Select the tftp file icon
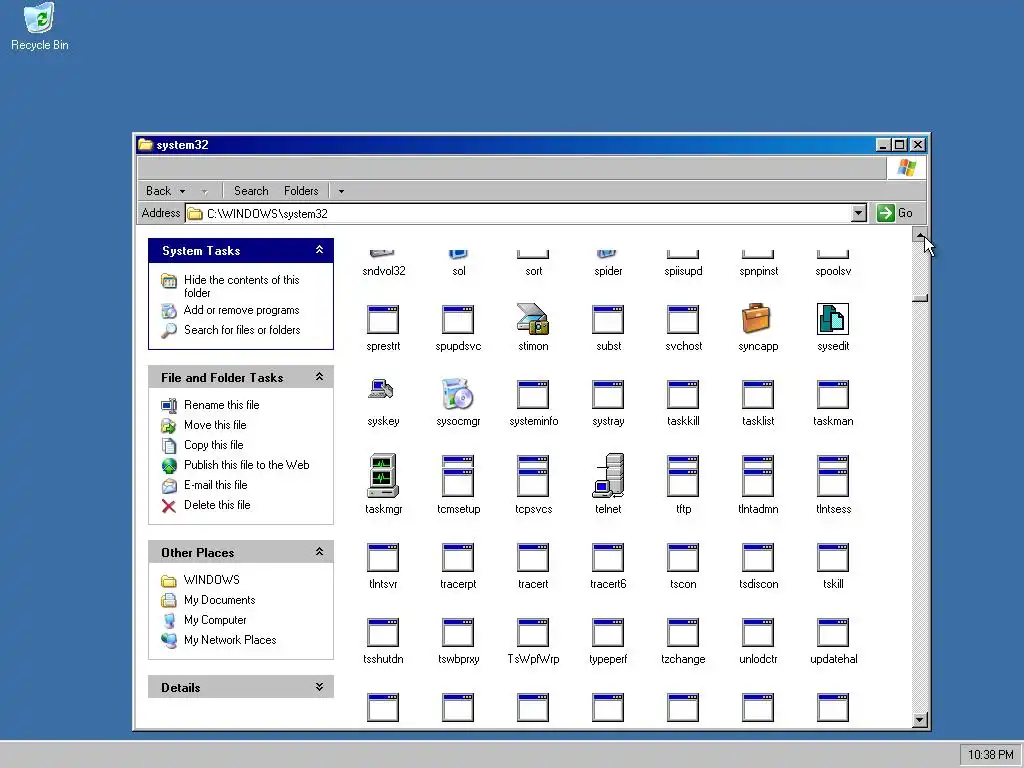Viewport: 1024px width, 768px height. pyautogui.click(x=683, y=476)
